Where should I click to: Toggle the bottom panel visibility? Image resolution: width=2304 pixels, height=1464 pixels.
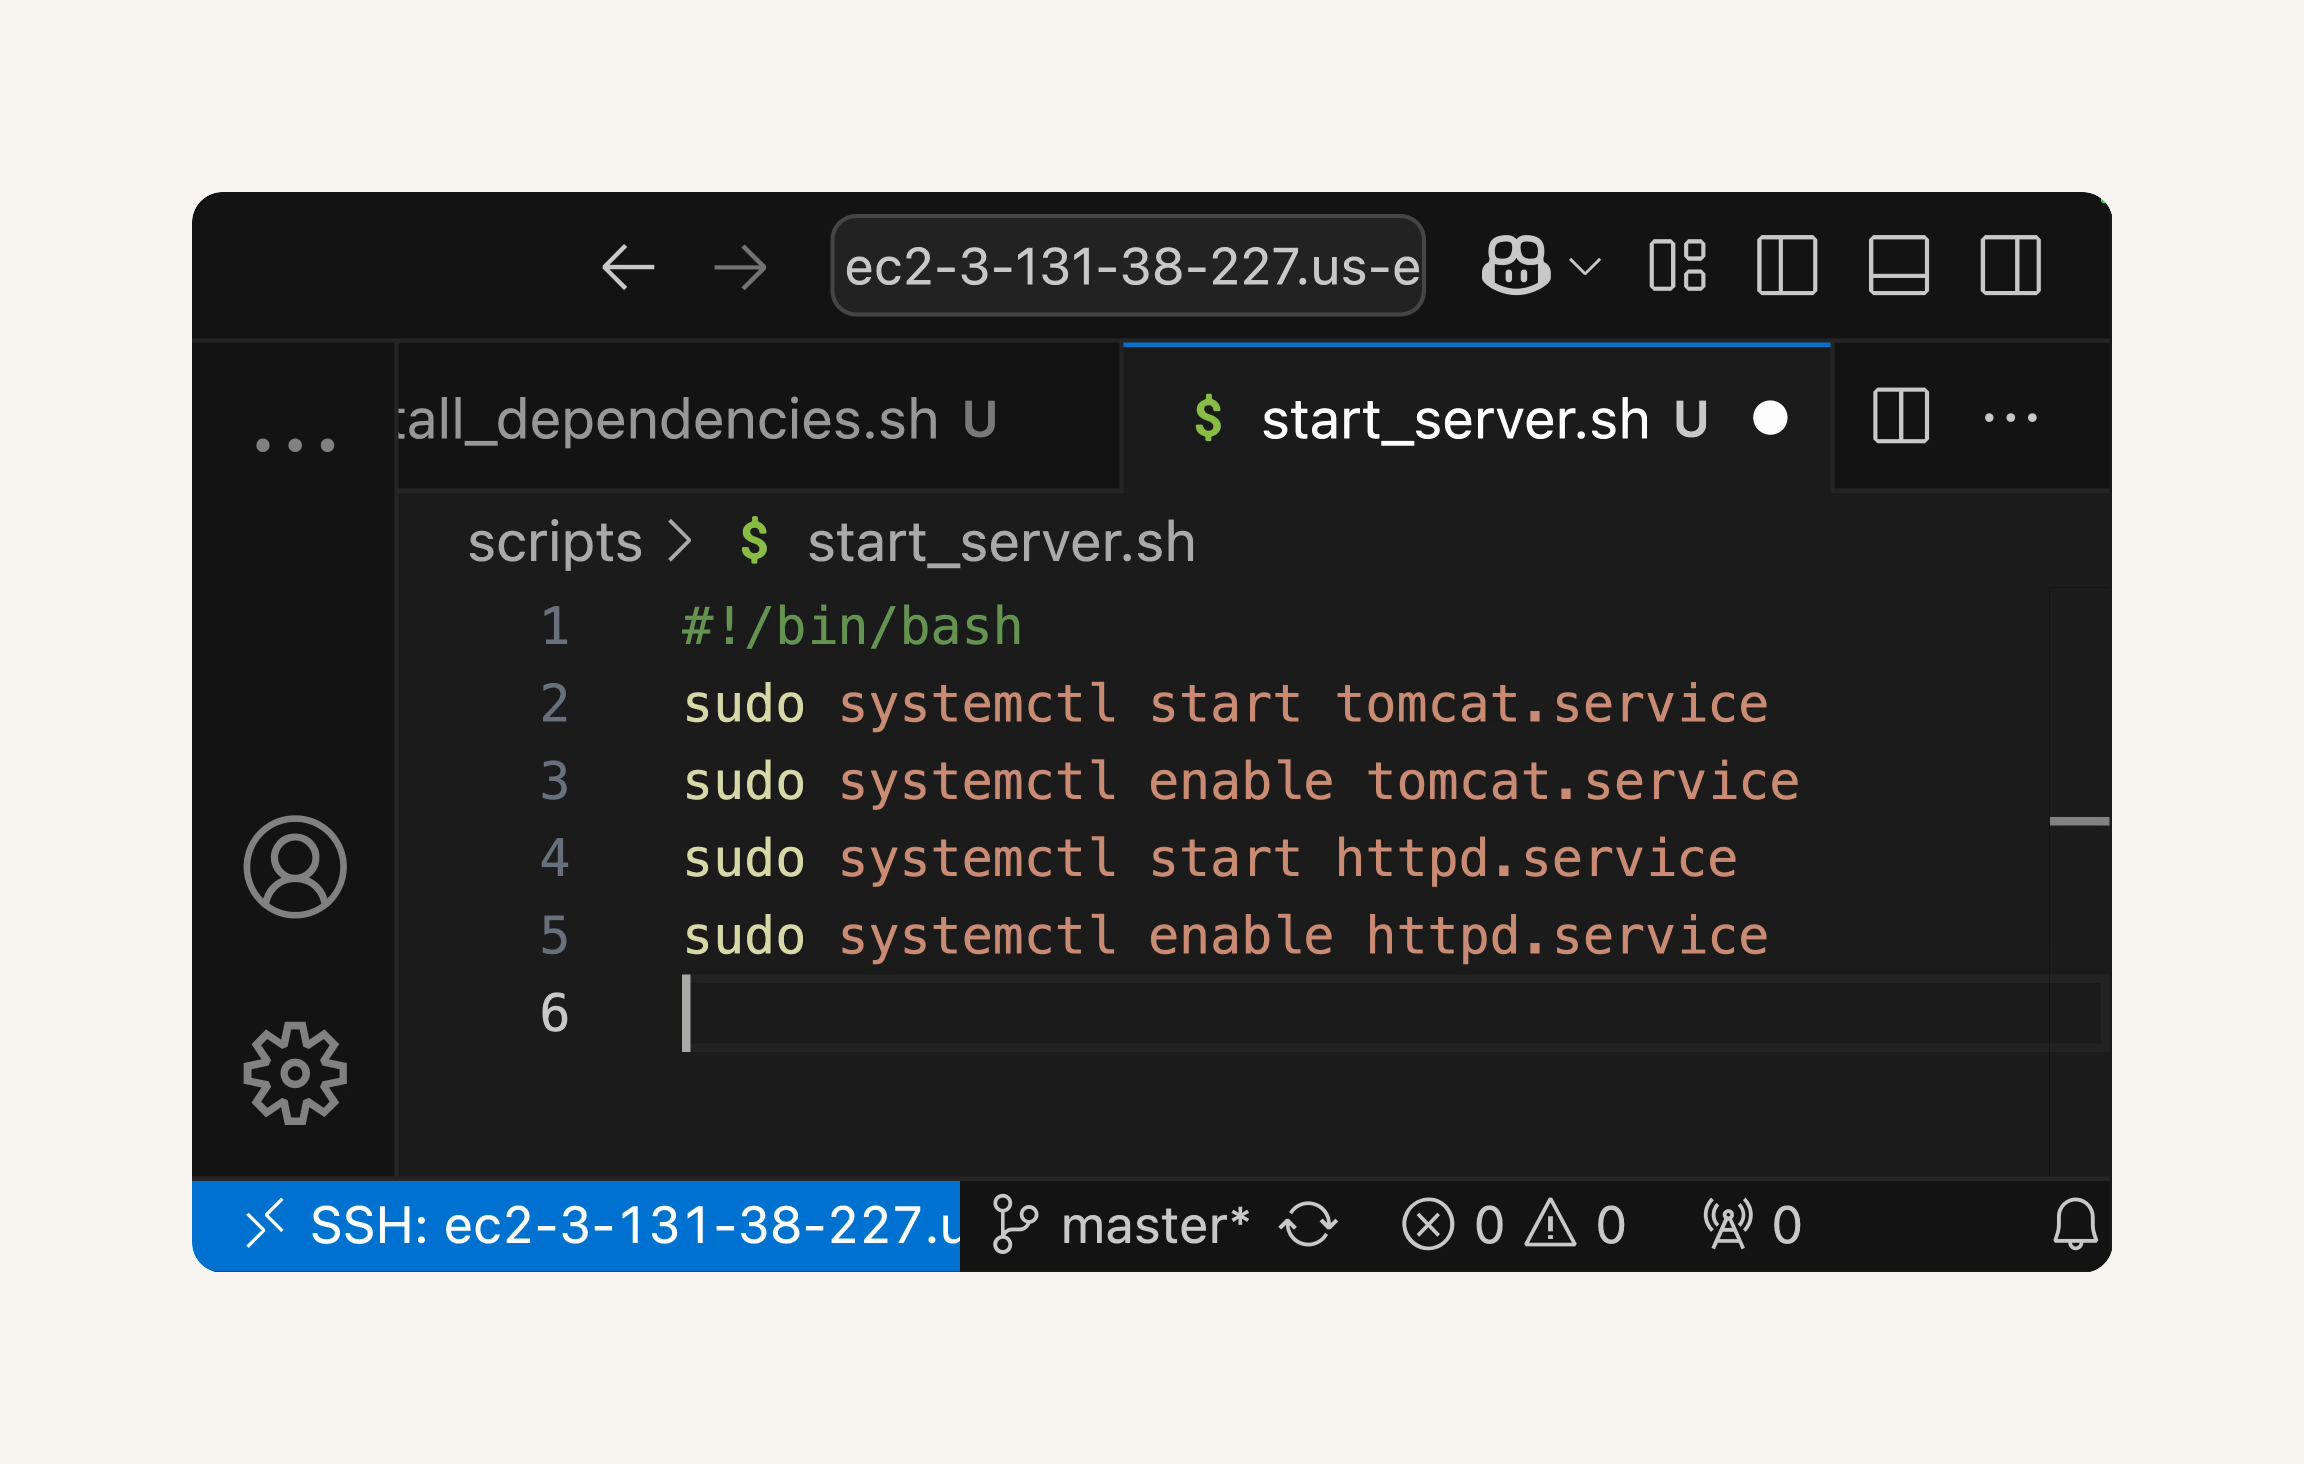click(x=1898, y=266)
